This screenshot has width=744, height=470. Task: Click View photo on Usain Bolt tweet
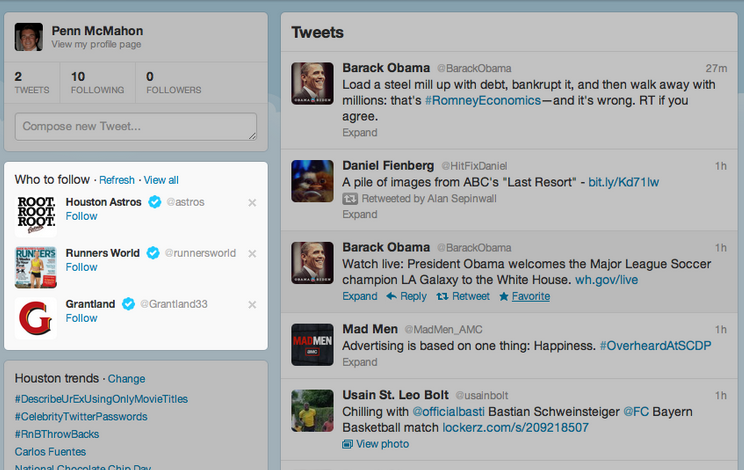382,444
